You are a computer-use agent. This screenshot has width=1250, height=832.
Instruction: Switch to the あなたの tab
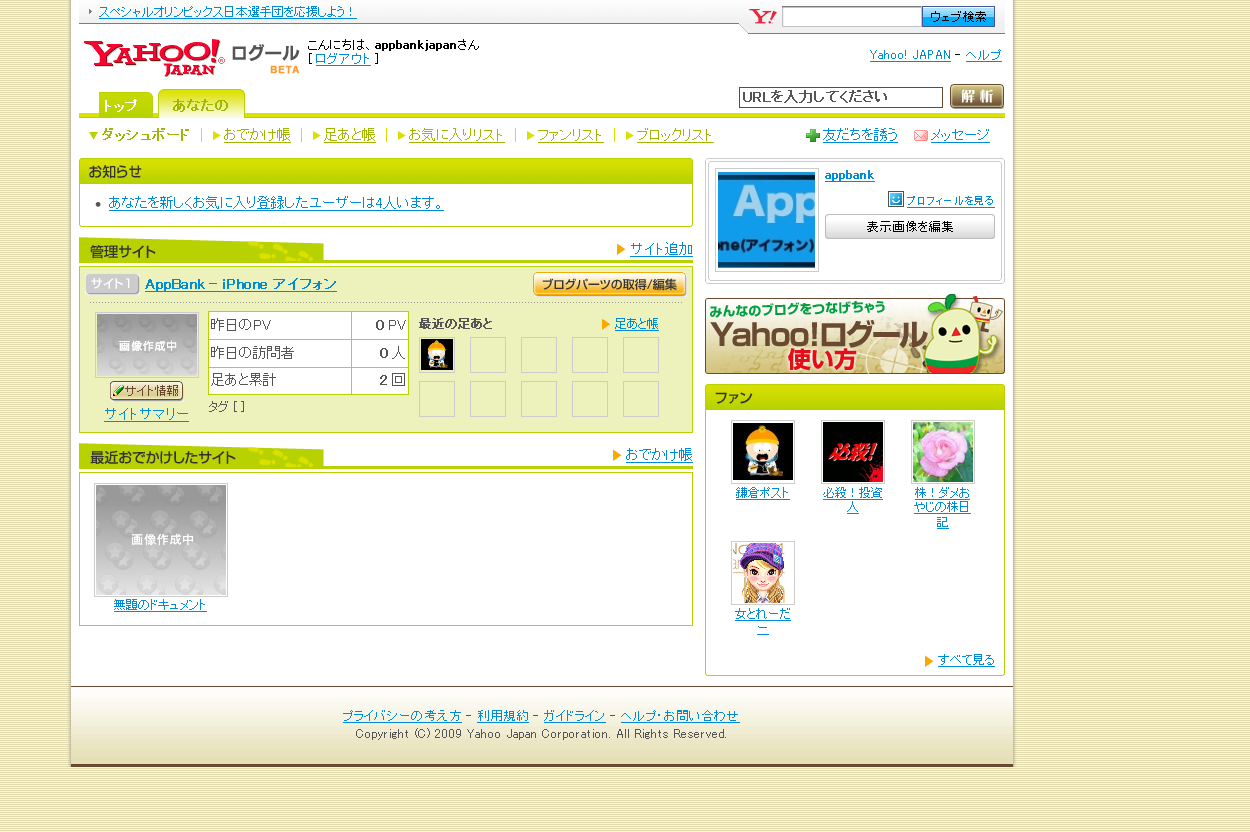point(201,104)
